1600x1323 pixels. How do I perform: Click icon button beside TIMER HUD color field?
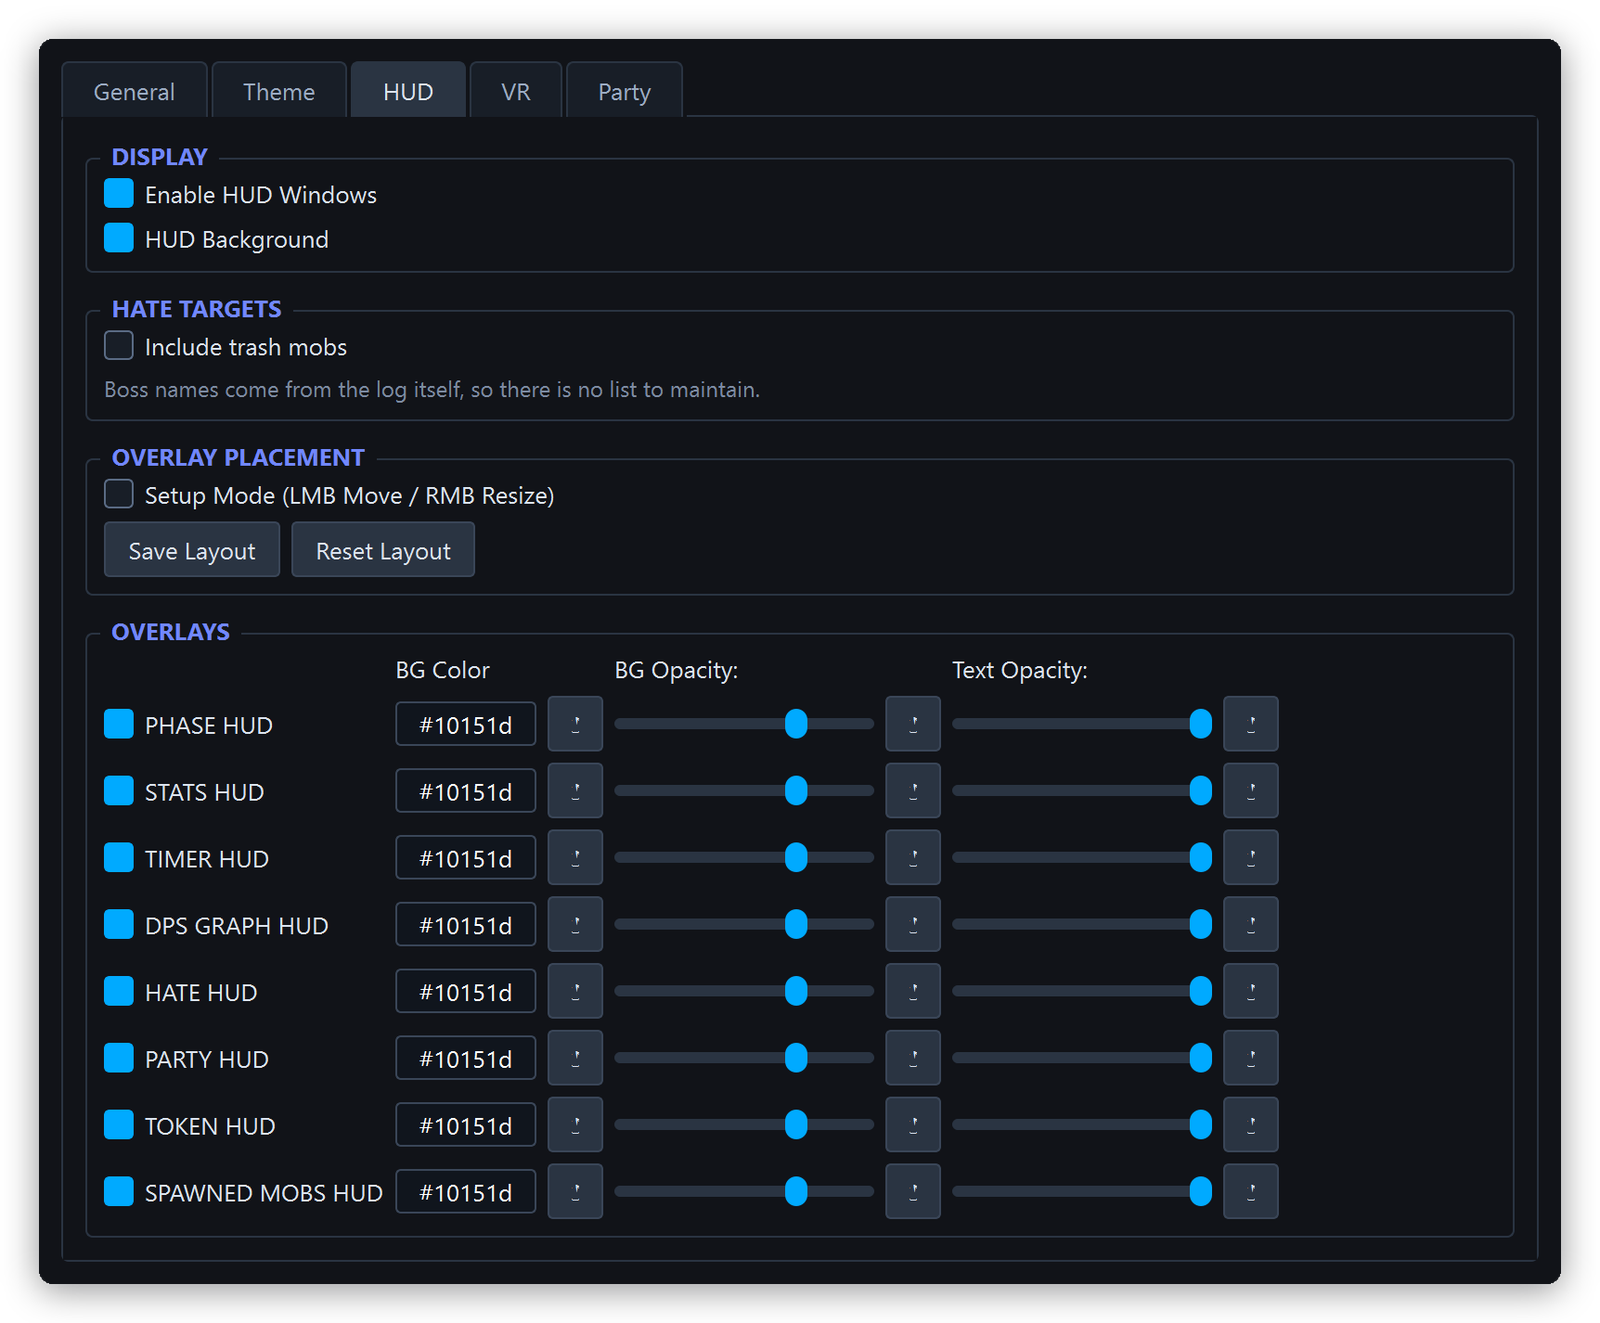pos(575,858)
